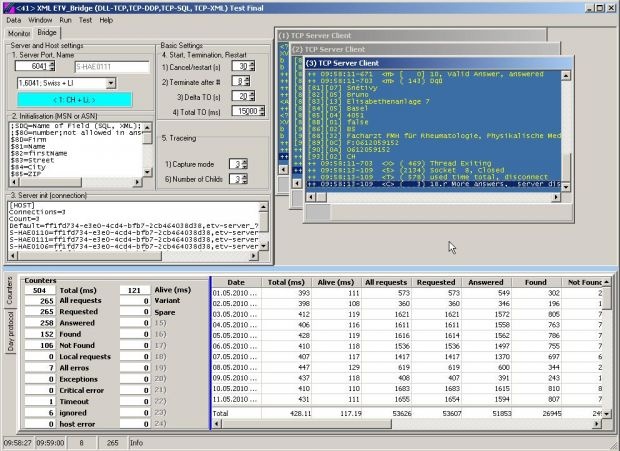
Task: Open the Run menu
Action: [x=65, y=20]
